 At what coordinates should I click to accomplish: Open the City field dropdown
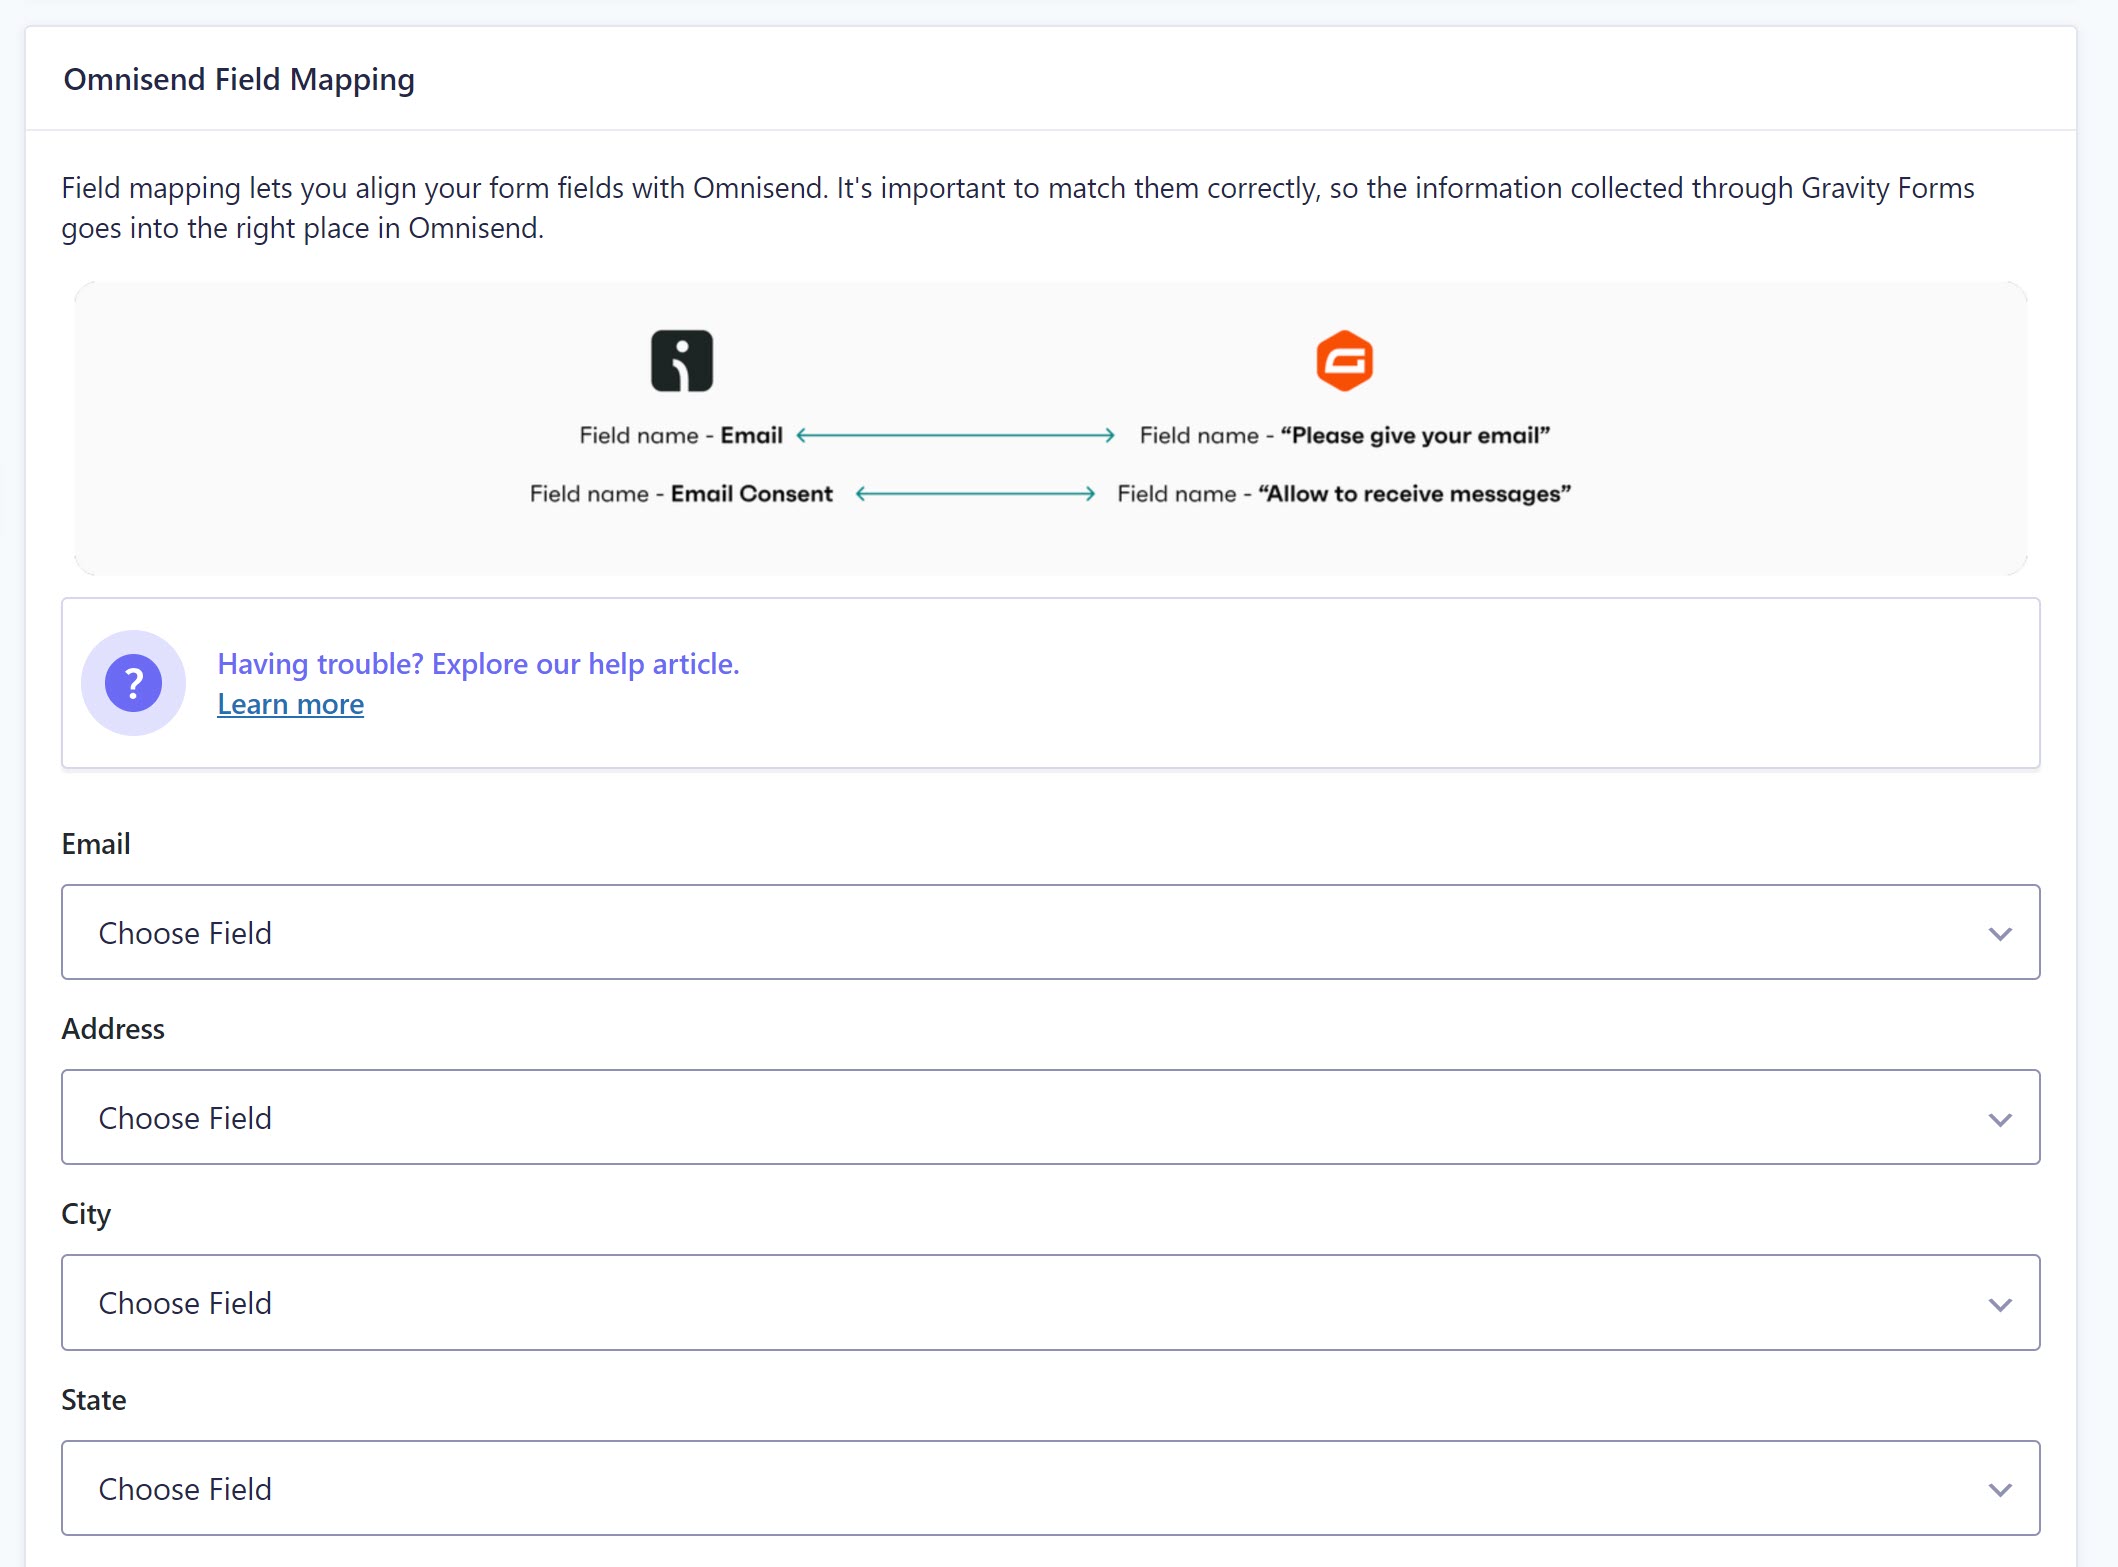pyautogui.click(x=1050, y=1302)
